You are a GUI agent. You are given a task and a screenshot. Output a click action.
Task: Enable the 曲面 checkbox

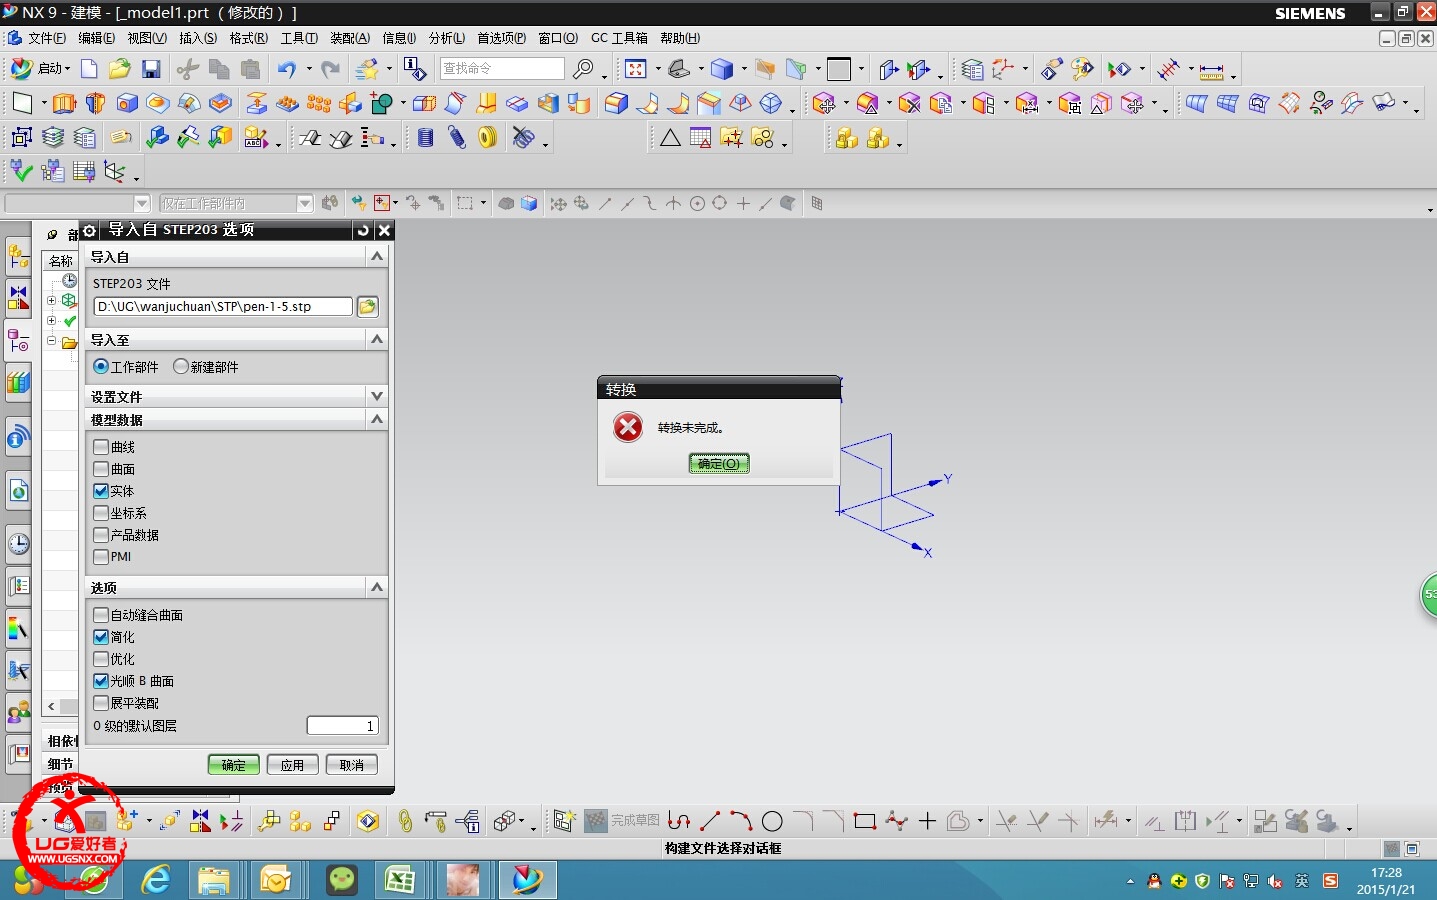(x=101, y=469)
